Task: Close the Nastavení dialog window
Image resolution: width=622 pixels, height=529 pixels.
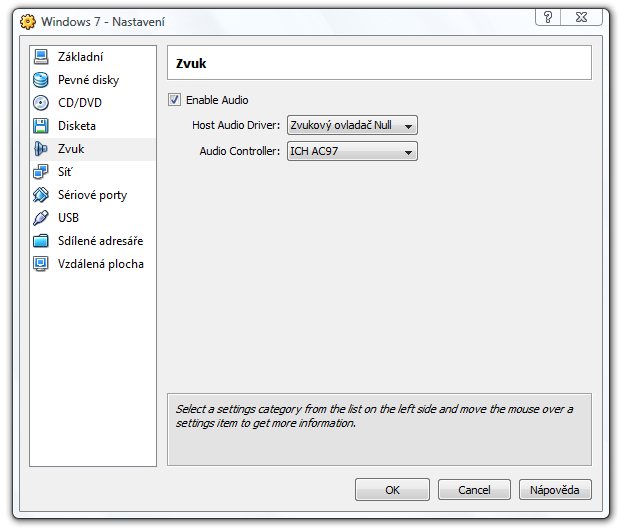Action: click(582, 17)
